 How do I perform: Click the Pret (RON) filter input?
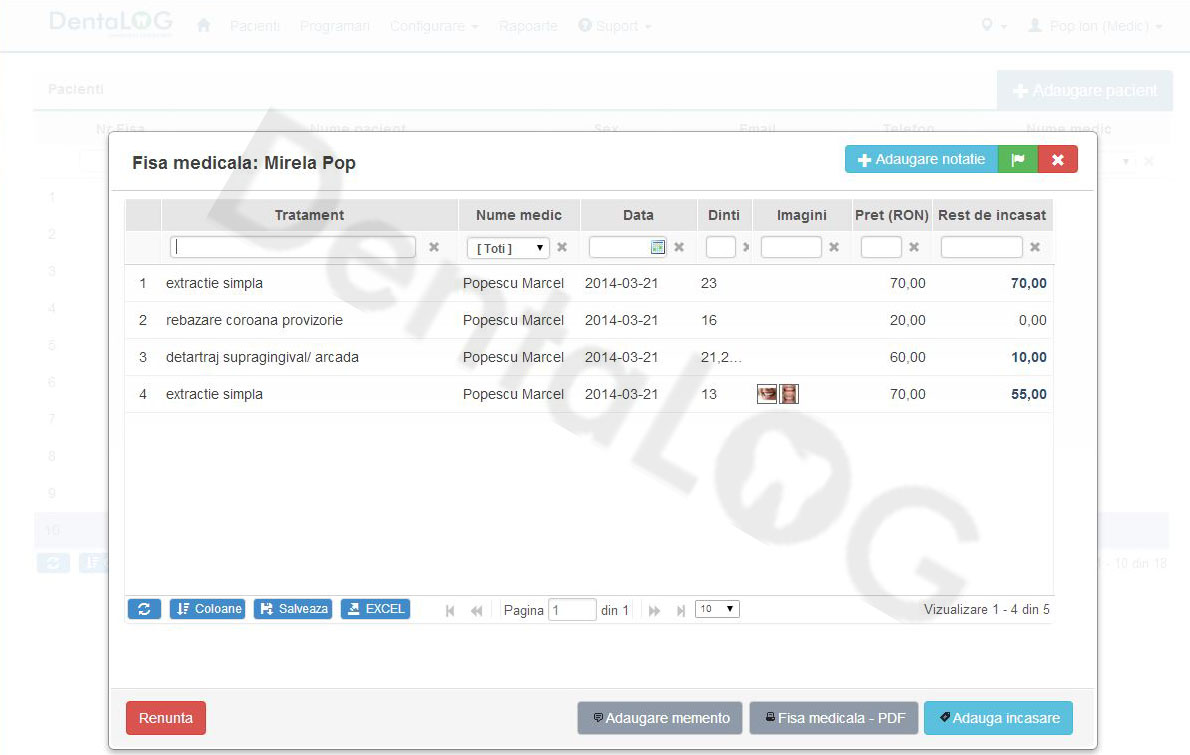coord(881,247)
